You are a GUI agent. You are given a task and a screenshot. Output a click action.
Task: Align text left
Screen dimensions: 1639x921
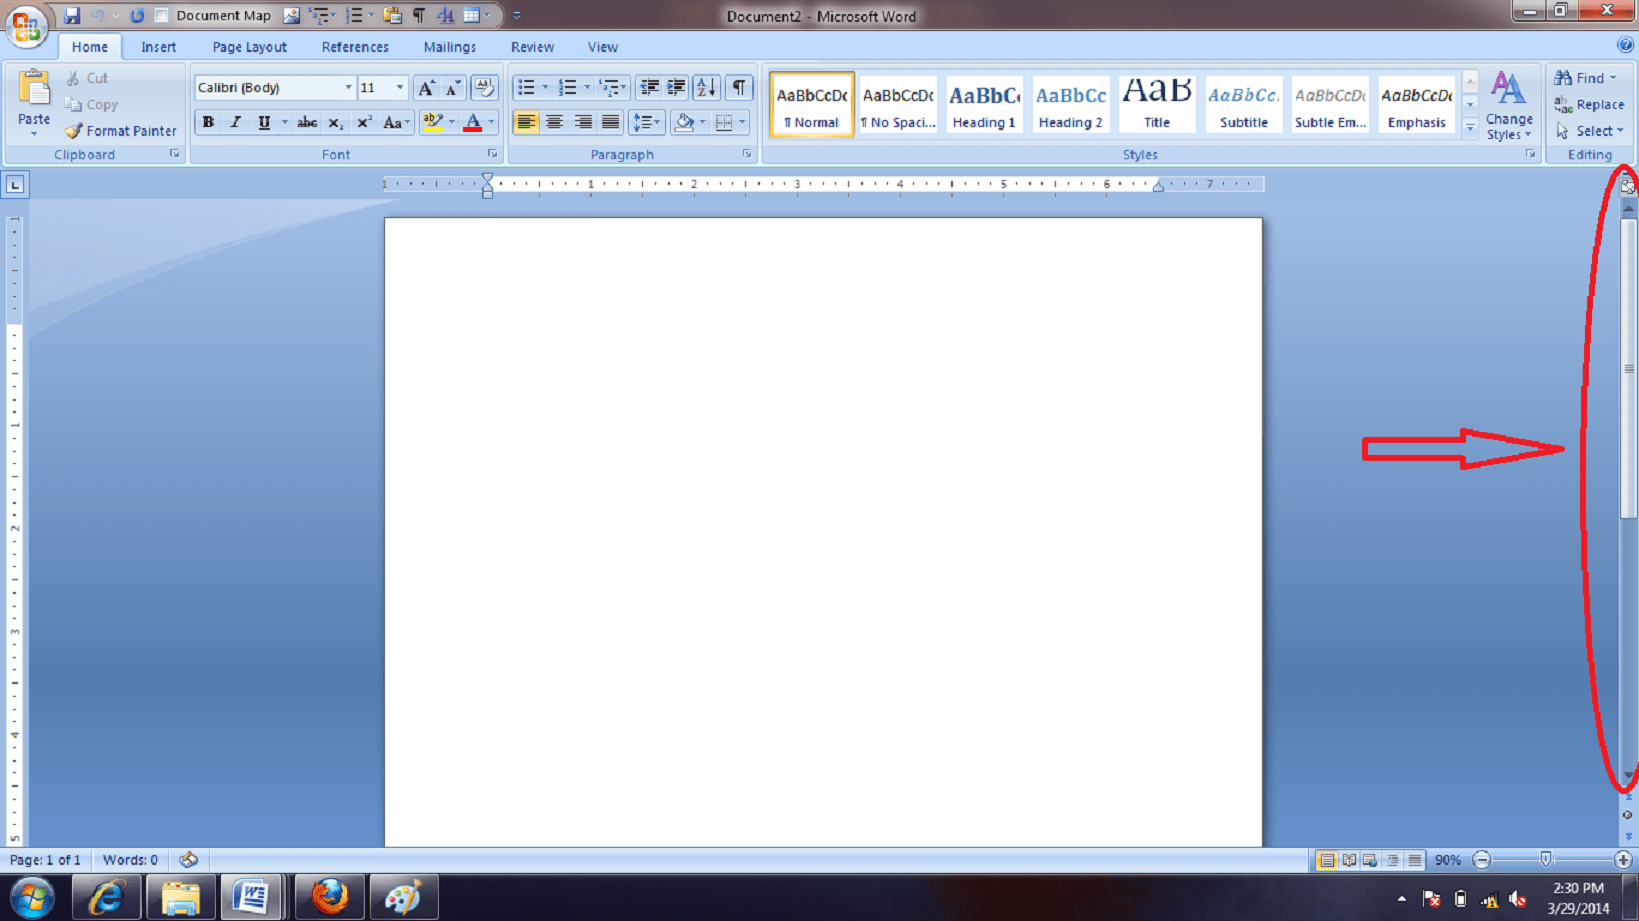(526, 122)
